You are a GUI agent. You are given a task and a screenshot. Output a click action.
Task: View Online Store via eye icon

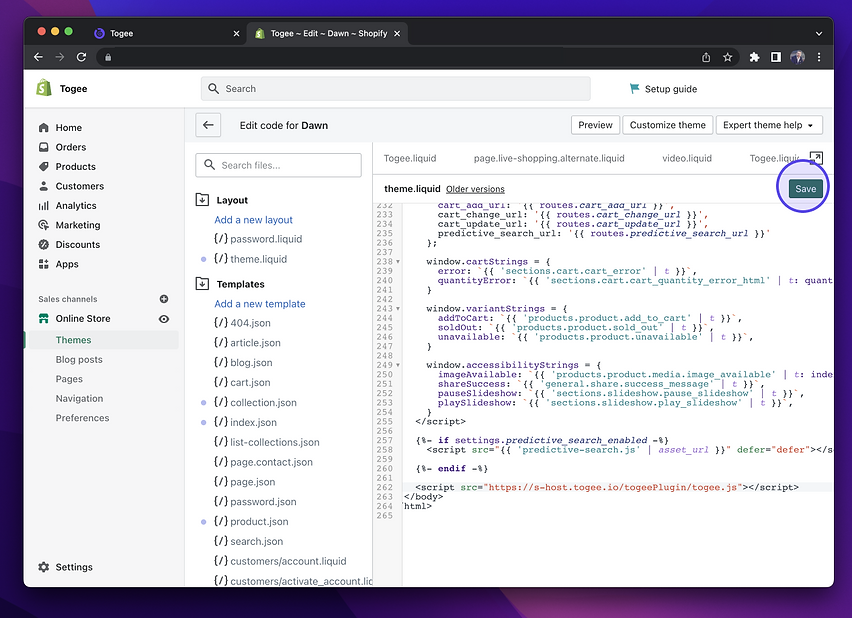[164, 319]
